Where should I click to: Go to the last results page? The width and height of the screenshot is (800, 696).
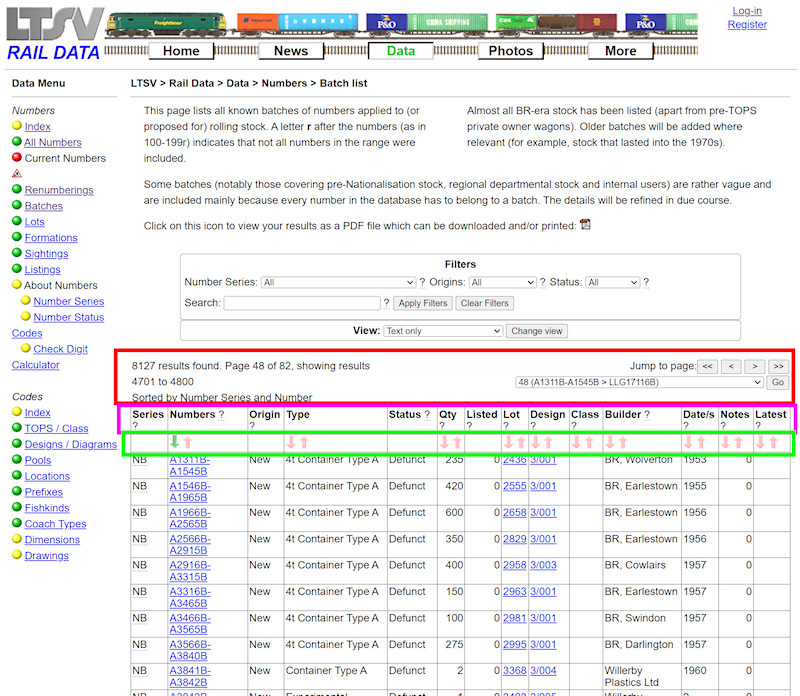click(x=777, y=366)
